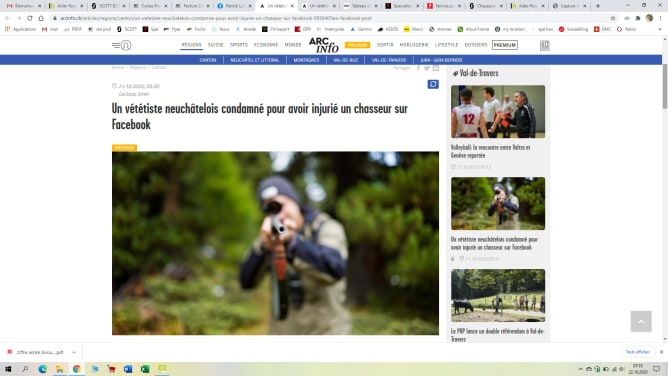Open Excel from the taskbar
The image size is (668, 376).
click(x=145, y=369)
